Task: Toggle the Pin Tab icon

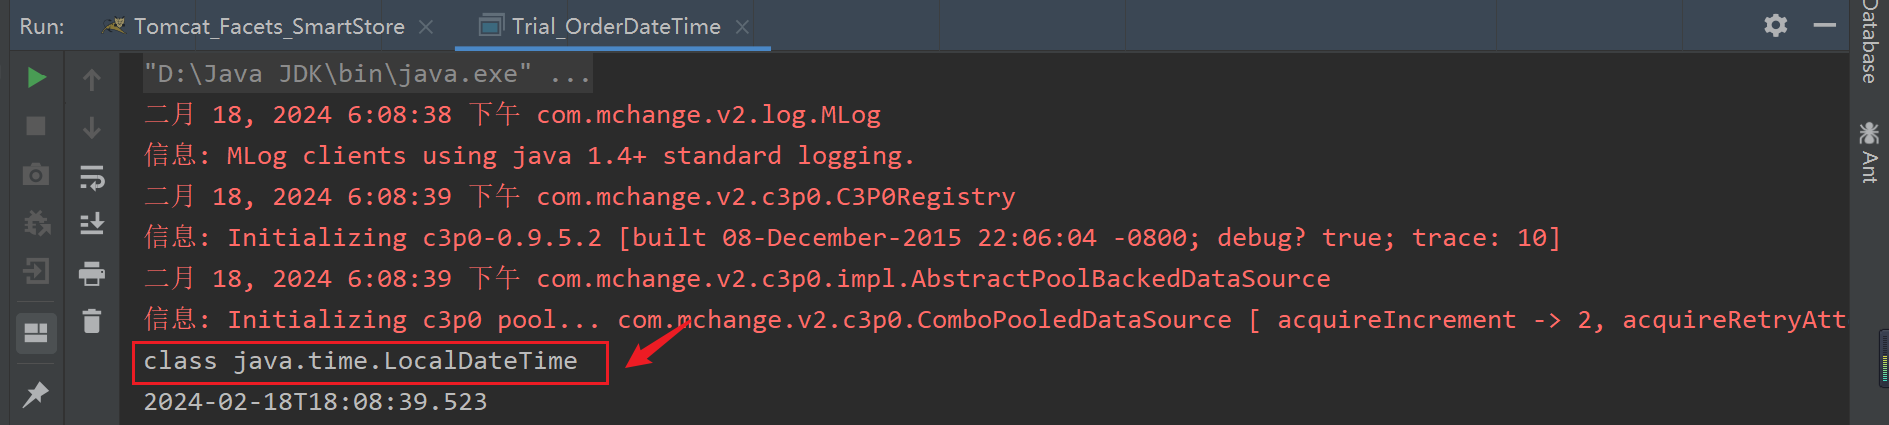Action: (36, 393)
